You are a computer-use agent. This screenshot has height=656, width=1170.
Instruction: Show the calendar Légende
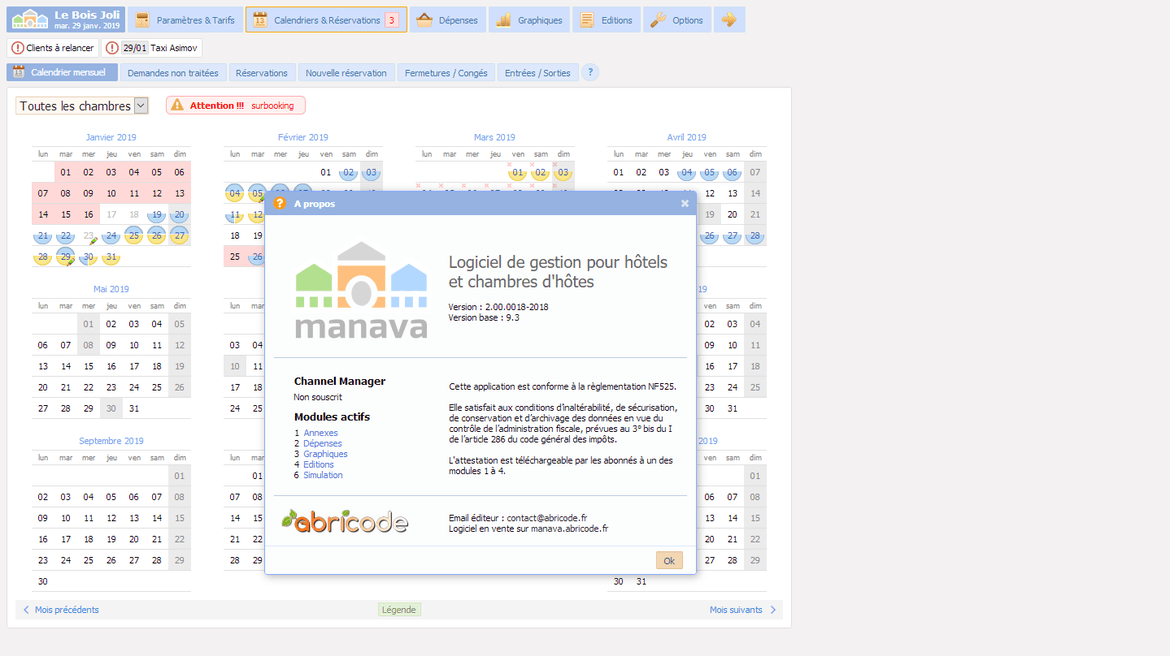point(399,610)
